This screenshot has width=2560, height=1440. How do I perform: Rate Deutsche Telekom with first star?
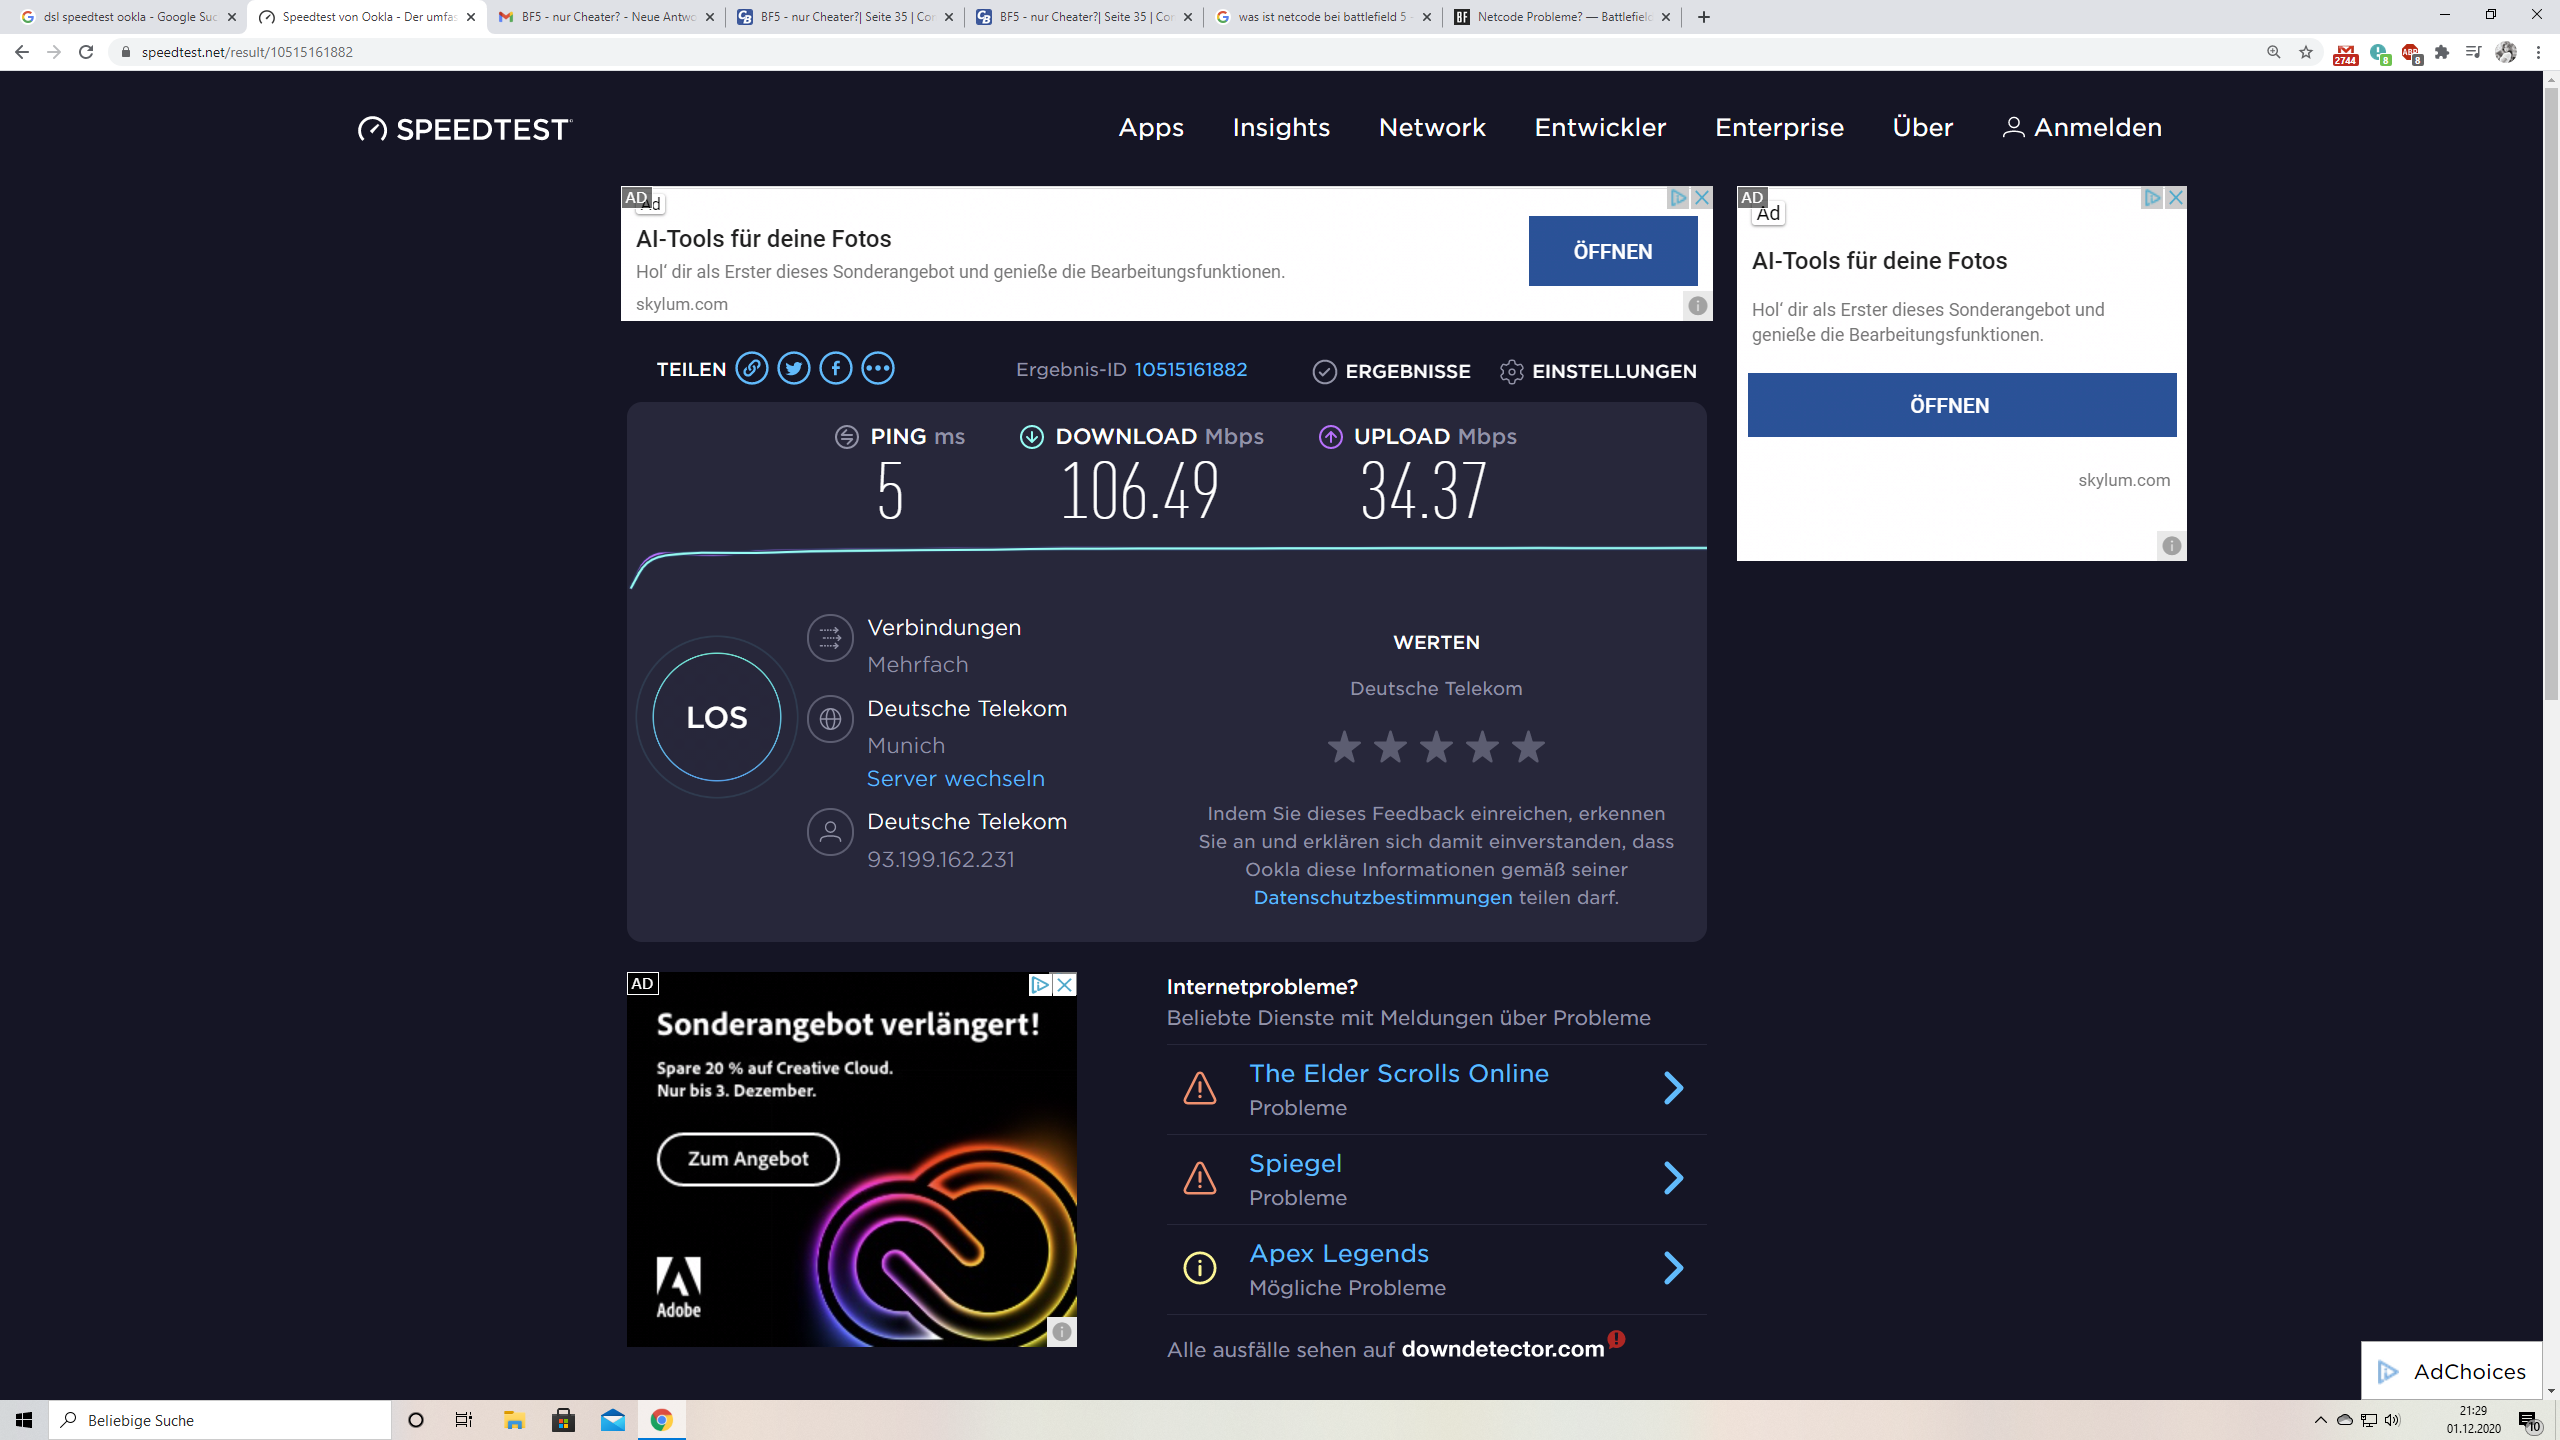coord(1344,747)
